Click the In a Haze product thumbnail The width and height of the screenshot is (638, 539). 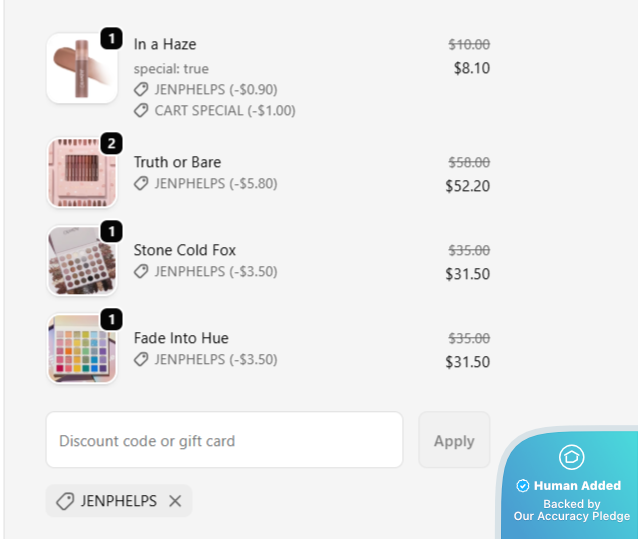coord(81,69)
